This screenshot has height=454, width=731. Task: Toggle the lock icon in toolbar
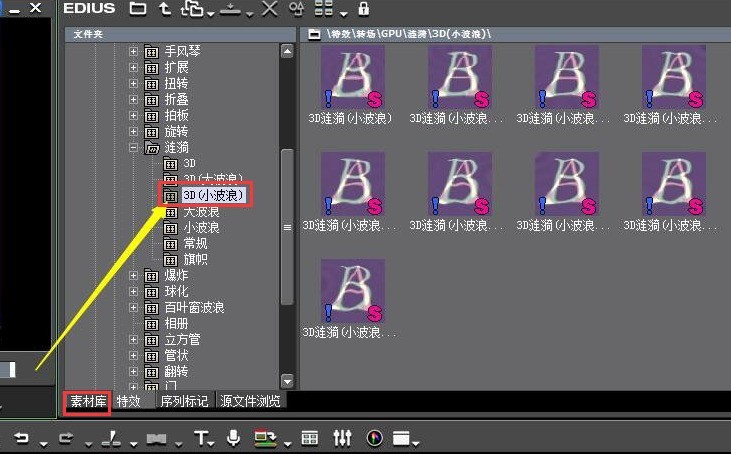[x=364, y=8]
